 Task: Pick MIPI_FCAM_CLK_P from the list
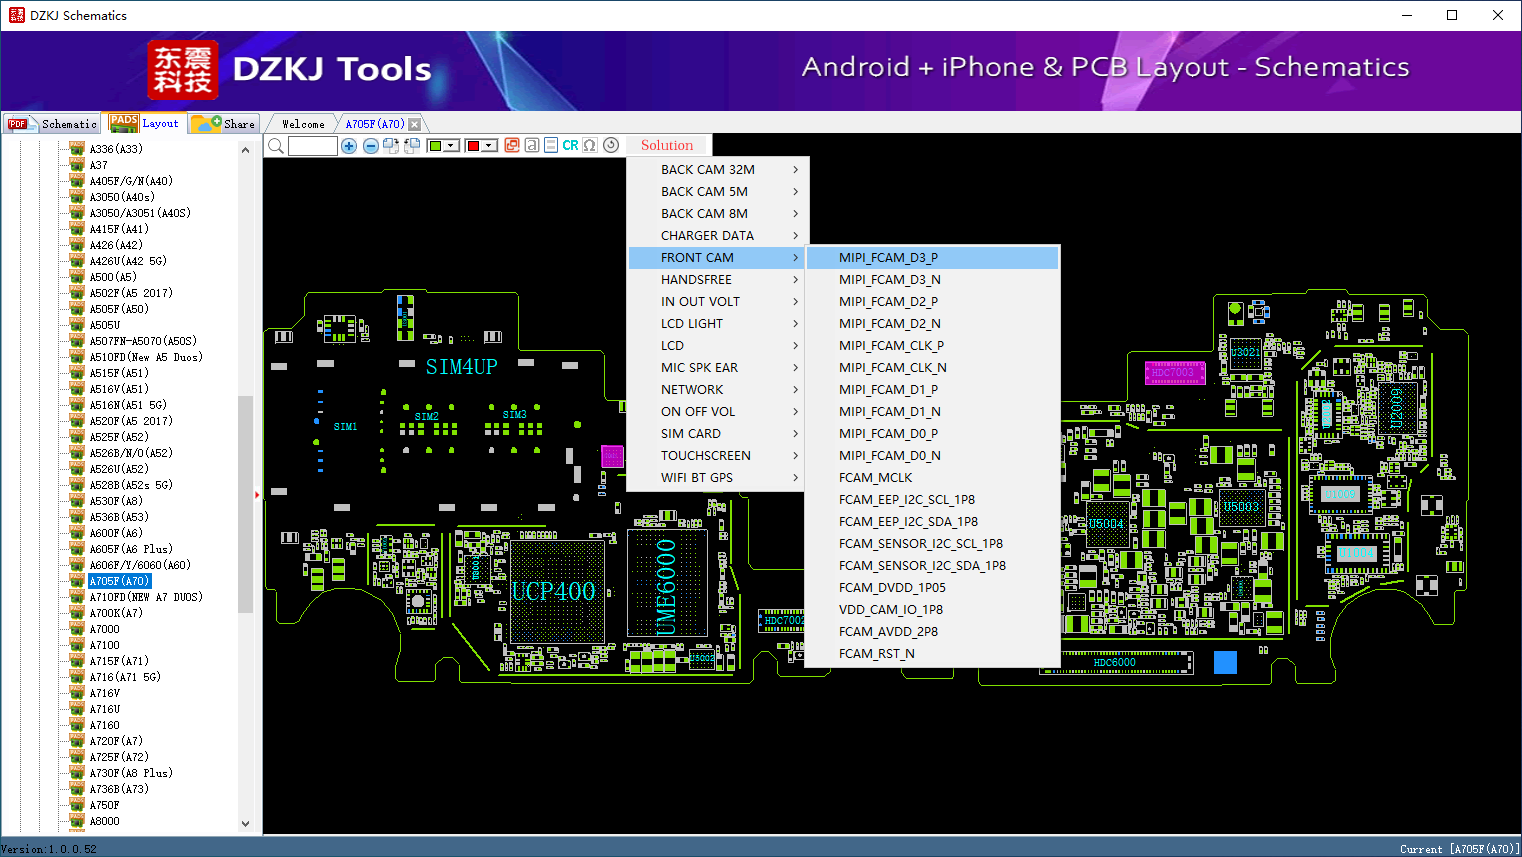click(932, 346)
